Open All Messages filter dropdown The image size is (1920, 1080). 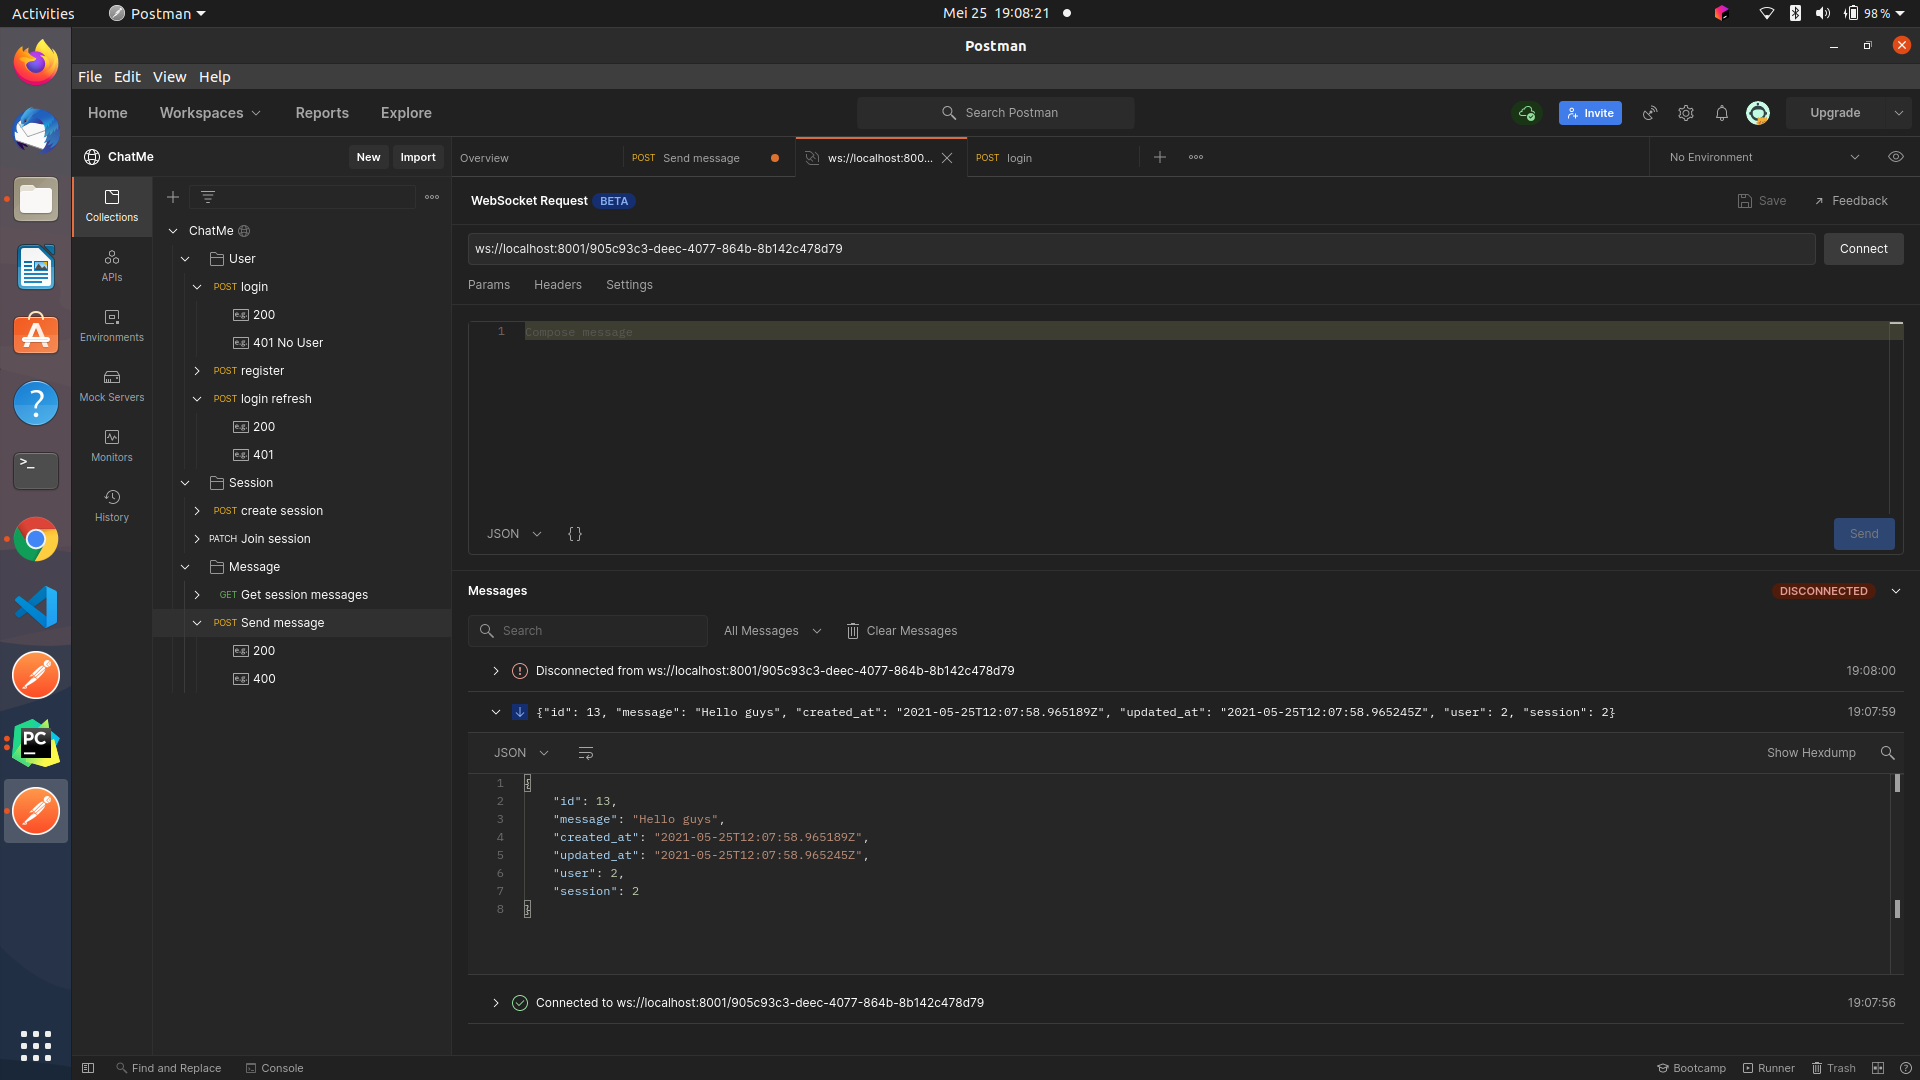click(772, 631)
